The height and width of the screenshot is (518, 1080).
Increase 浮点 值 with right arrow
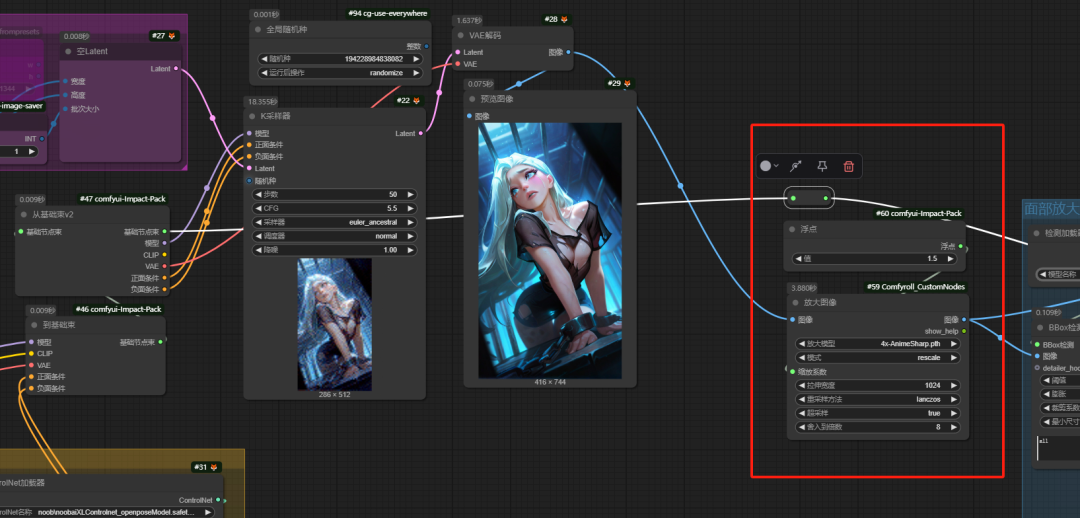pyautogui.click(x=951, y=259)
